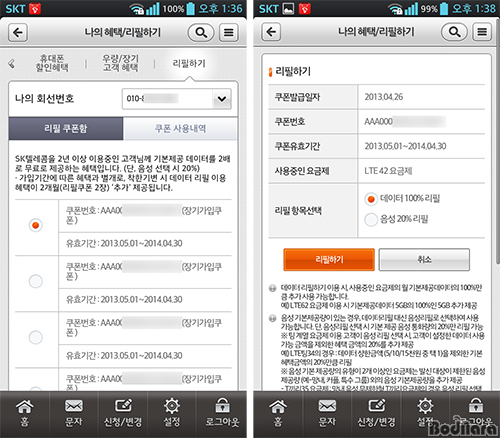
Task: Open 설정 settings in right bottom bar
Action: (425, 413)
